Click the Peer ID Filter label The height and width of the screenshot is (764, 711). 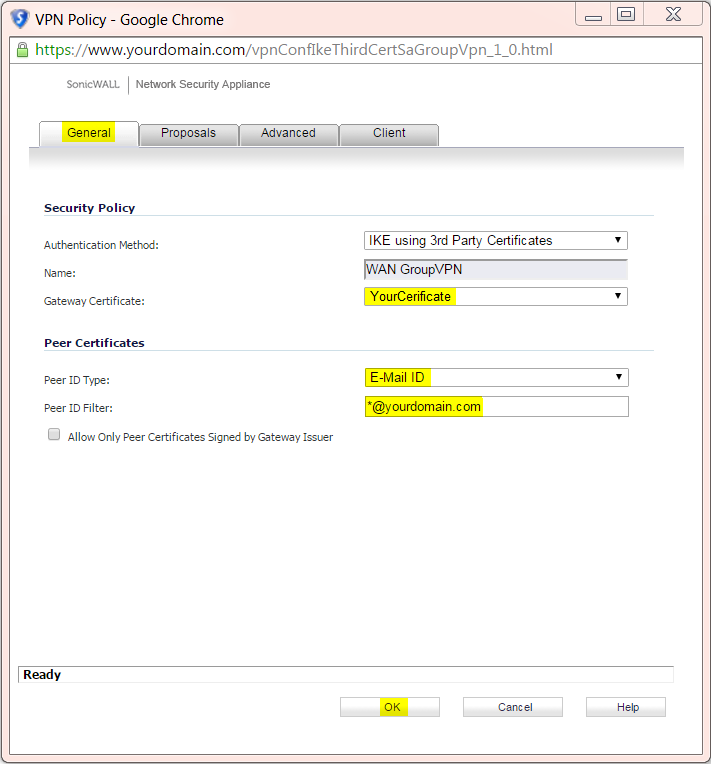pyautogui.click(x=78, y=408)
